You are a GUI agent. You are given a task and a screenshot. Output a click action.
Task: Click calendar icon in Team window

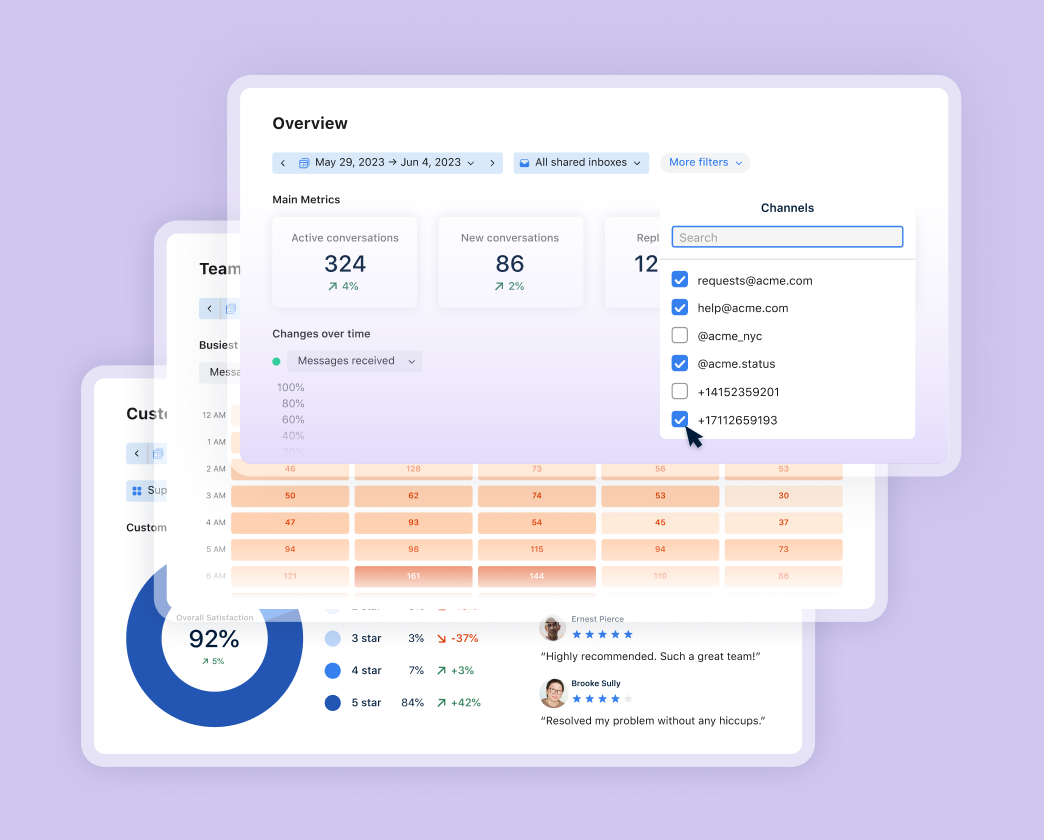pos(230,309)
